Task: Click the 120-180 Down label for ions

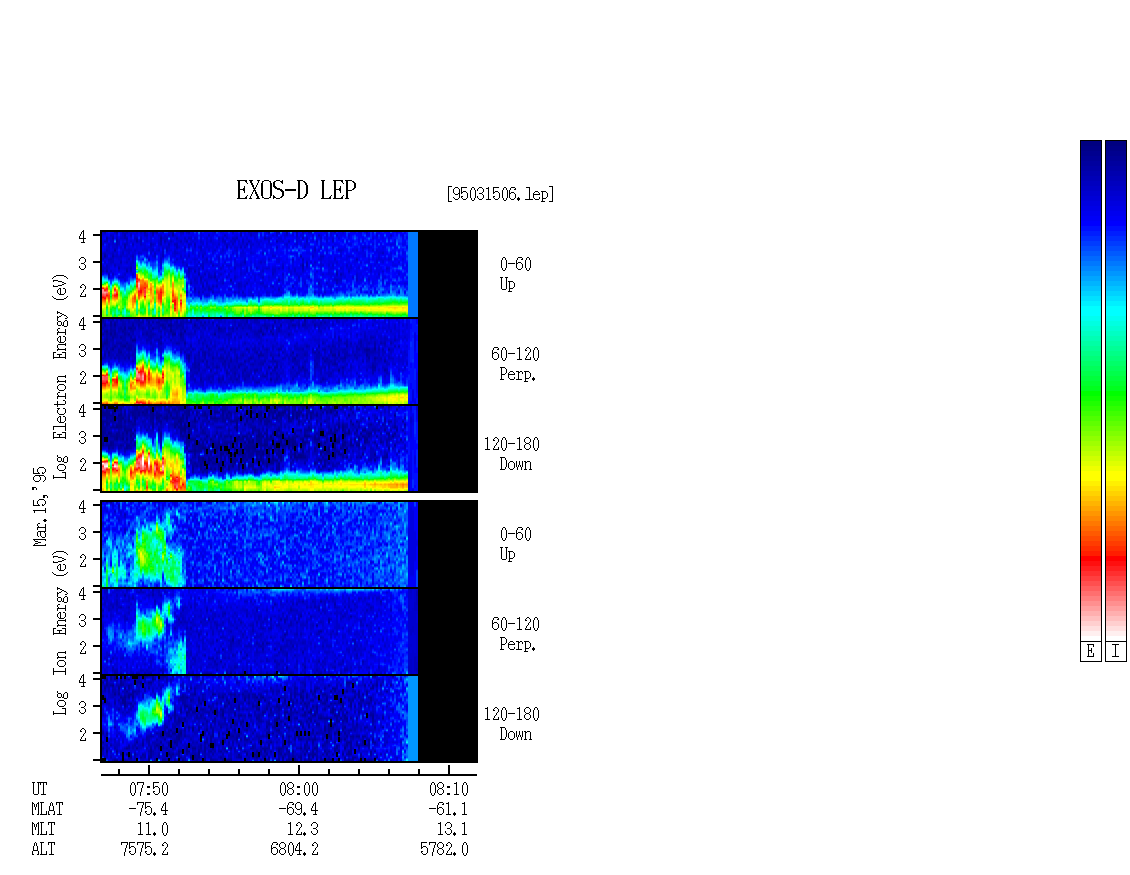Action: coord(512,724)
